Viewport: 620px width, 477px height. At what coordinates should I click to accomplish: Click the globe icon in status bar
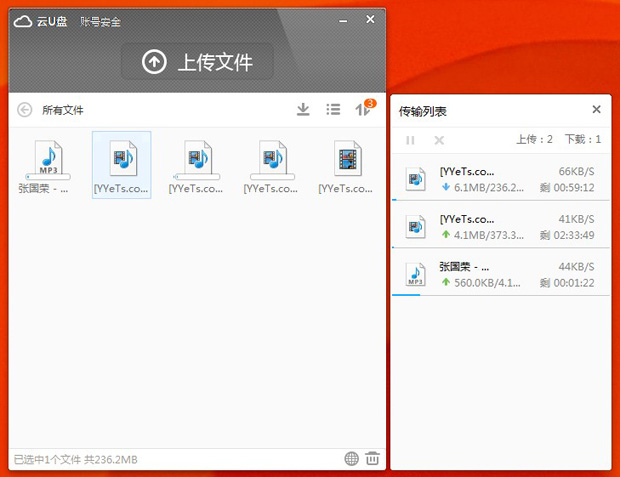[x=351, y=458]
